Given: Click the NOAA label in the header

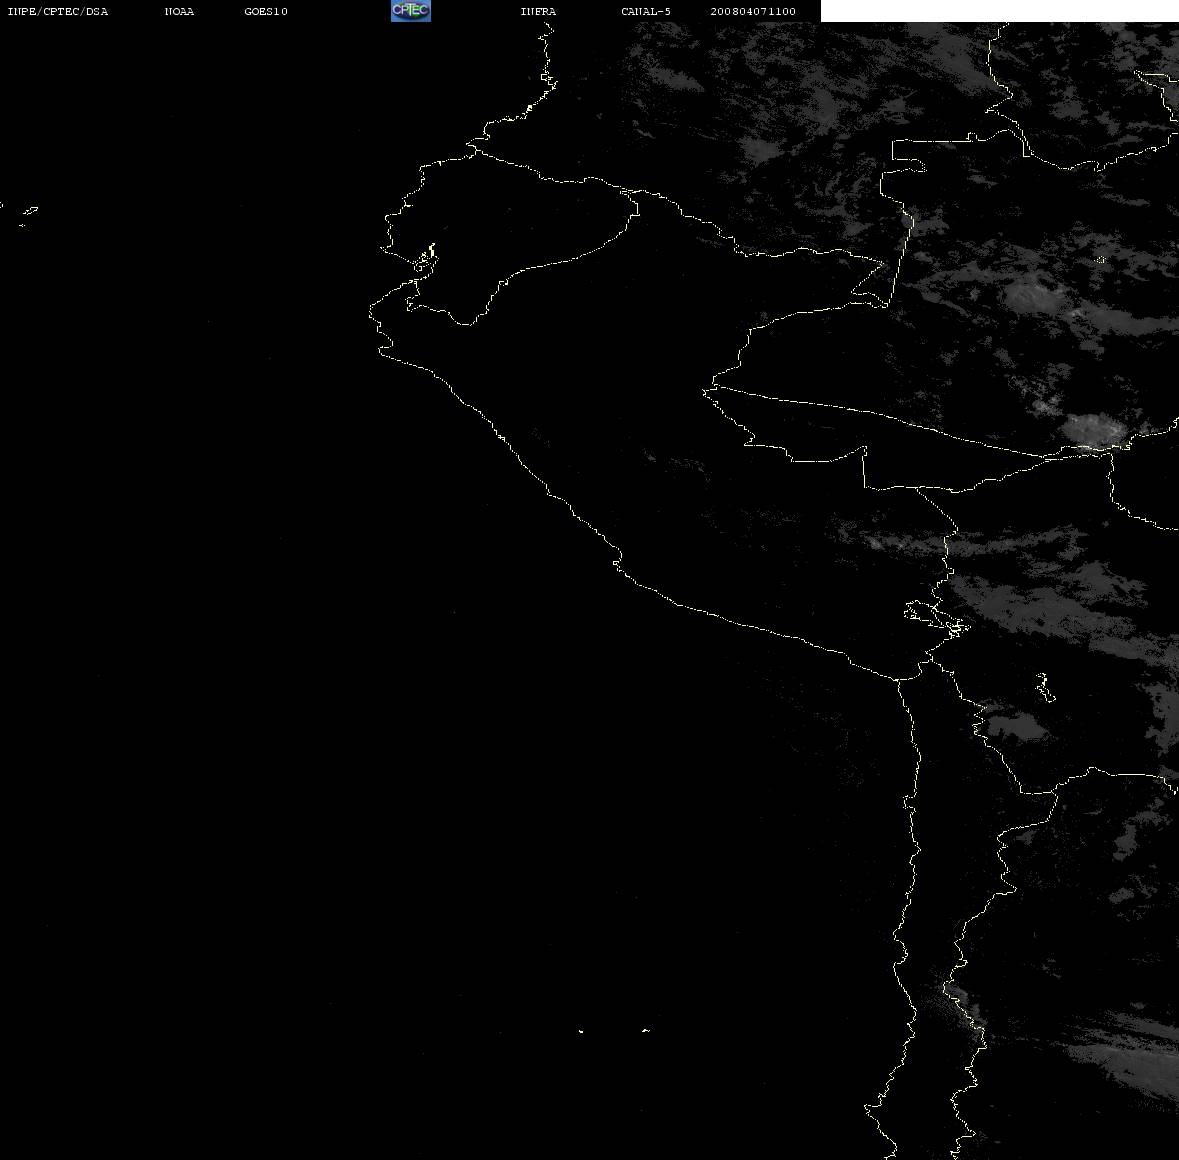Looking at the screenshot, I should tap(179, 11).
